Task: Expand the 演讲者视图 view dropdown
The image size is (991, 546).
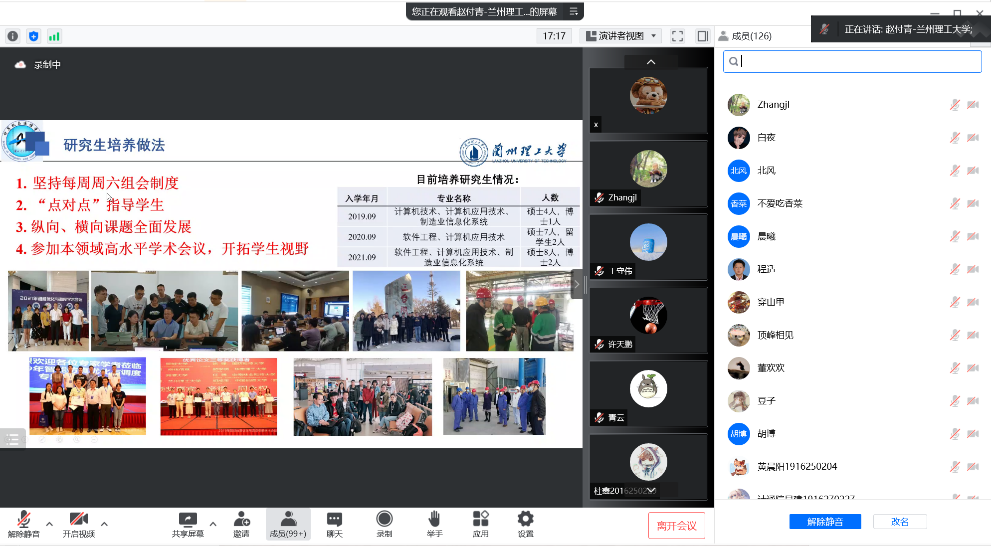Action: click(x=623, y=36)
